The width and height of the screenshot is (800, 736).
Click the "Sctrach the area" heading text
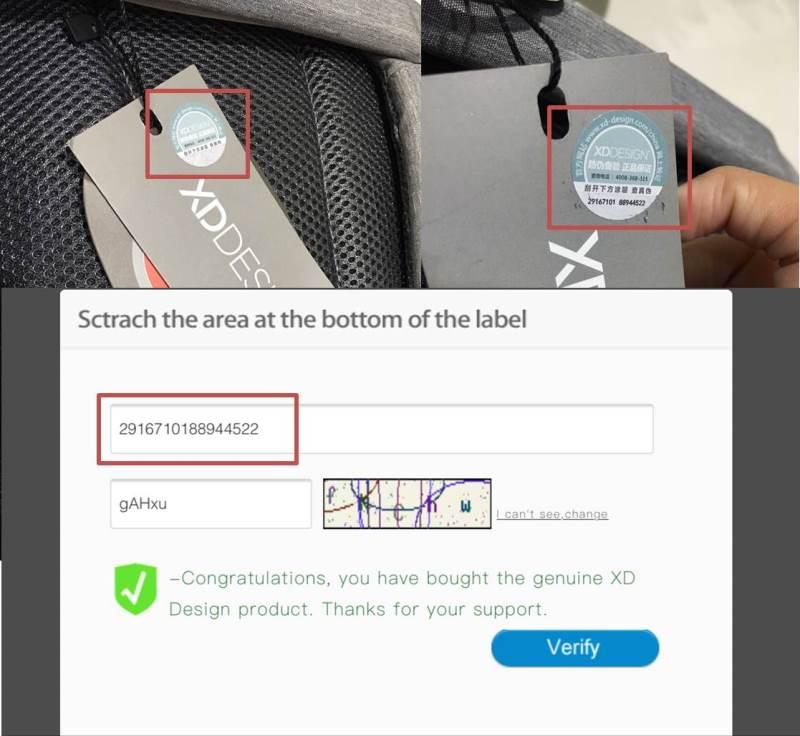coord(302,319)
